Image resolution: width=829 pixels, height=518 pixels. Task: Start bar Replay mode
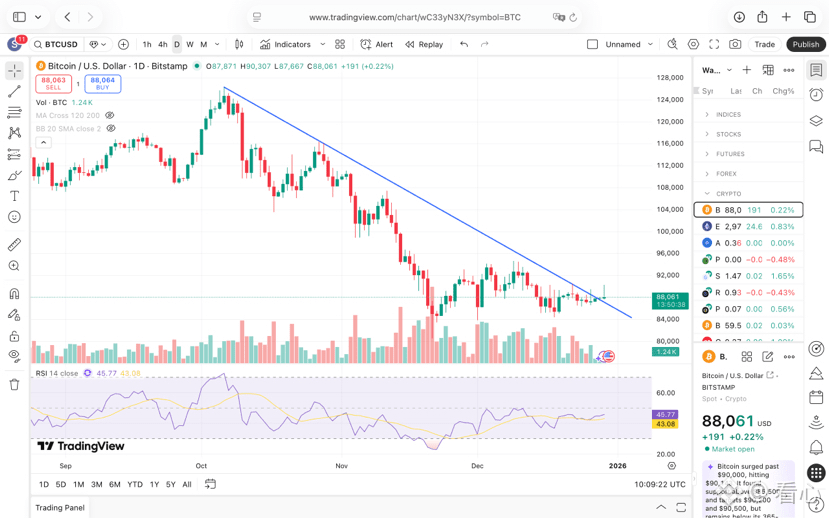[x=424, y=44]
